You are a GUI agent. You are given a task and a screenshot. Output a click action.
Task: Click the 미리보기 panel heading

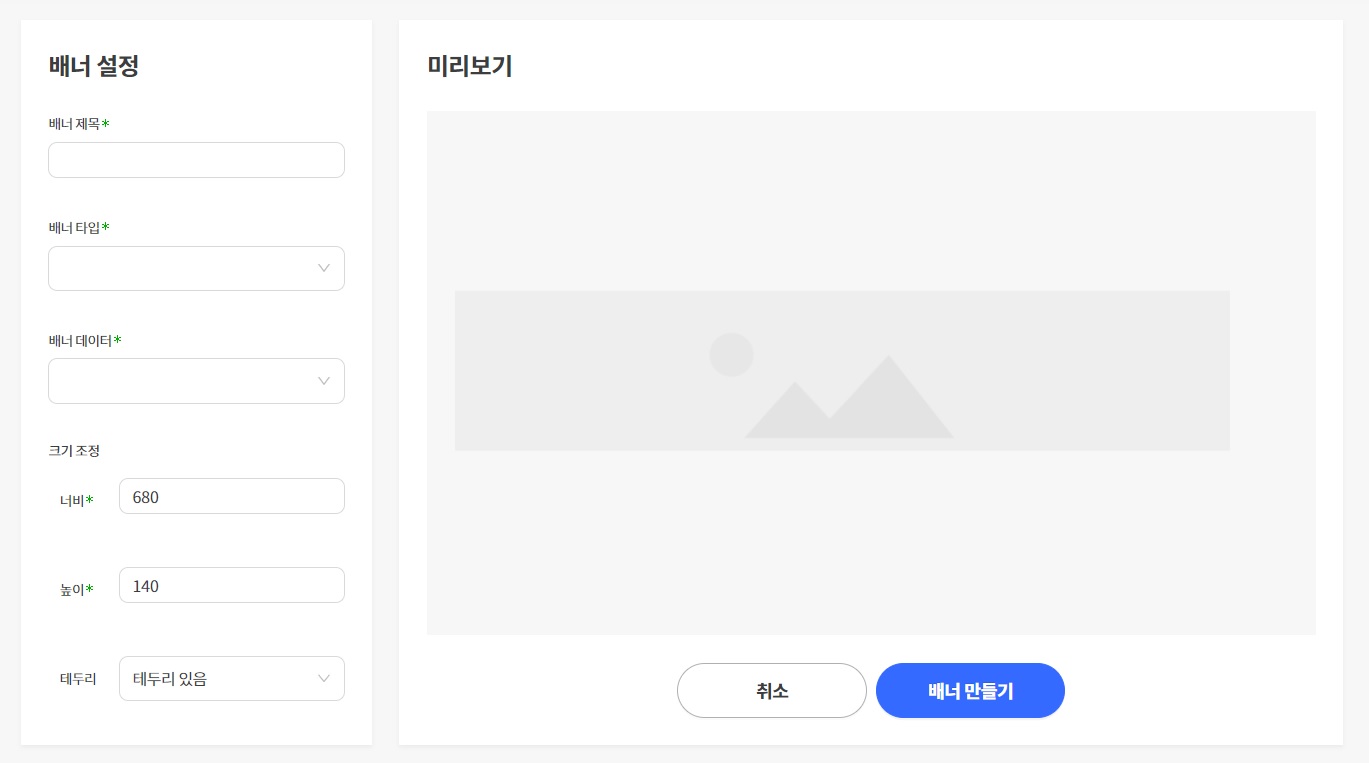(469, 67)
